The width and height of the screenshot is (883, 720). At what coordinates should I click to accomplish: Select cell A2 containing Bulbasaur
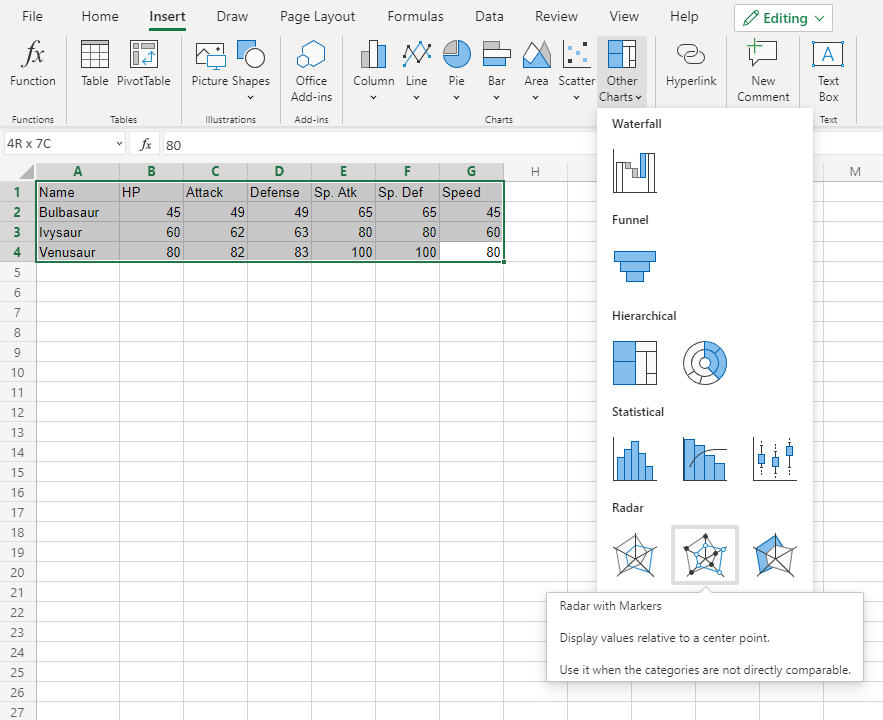[x=77, y=212]
